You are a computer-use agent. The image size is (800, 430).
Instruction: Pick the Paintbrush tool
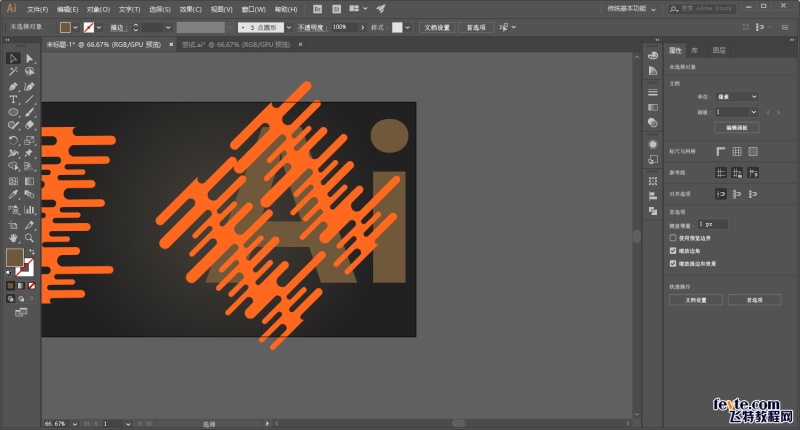30,112
